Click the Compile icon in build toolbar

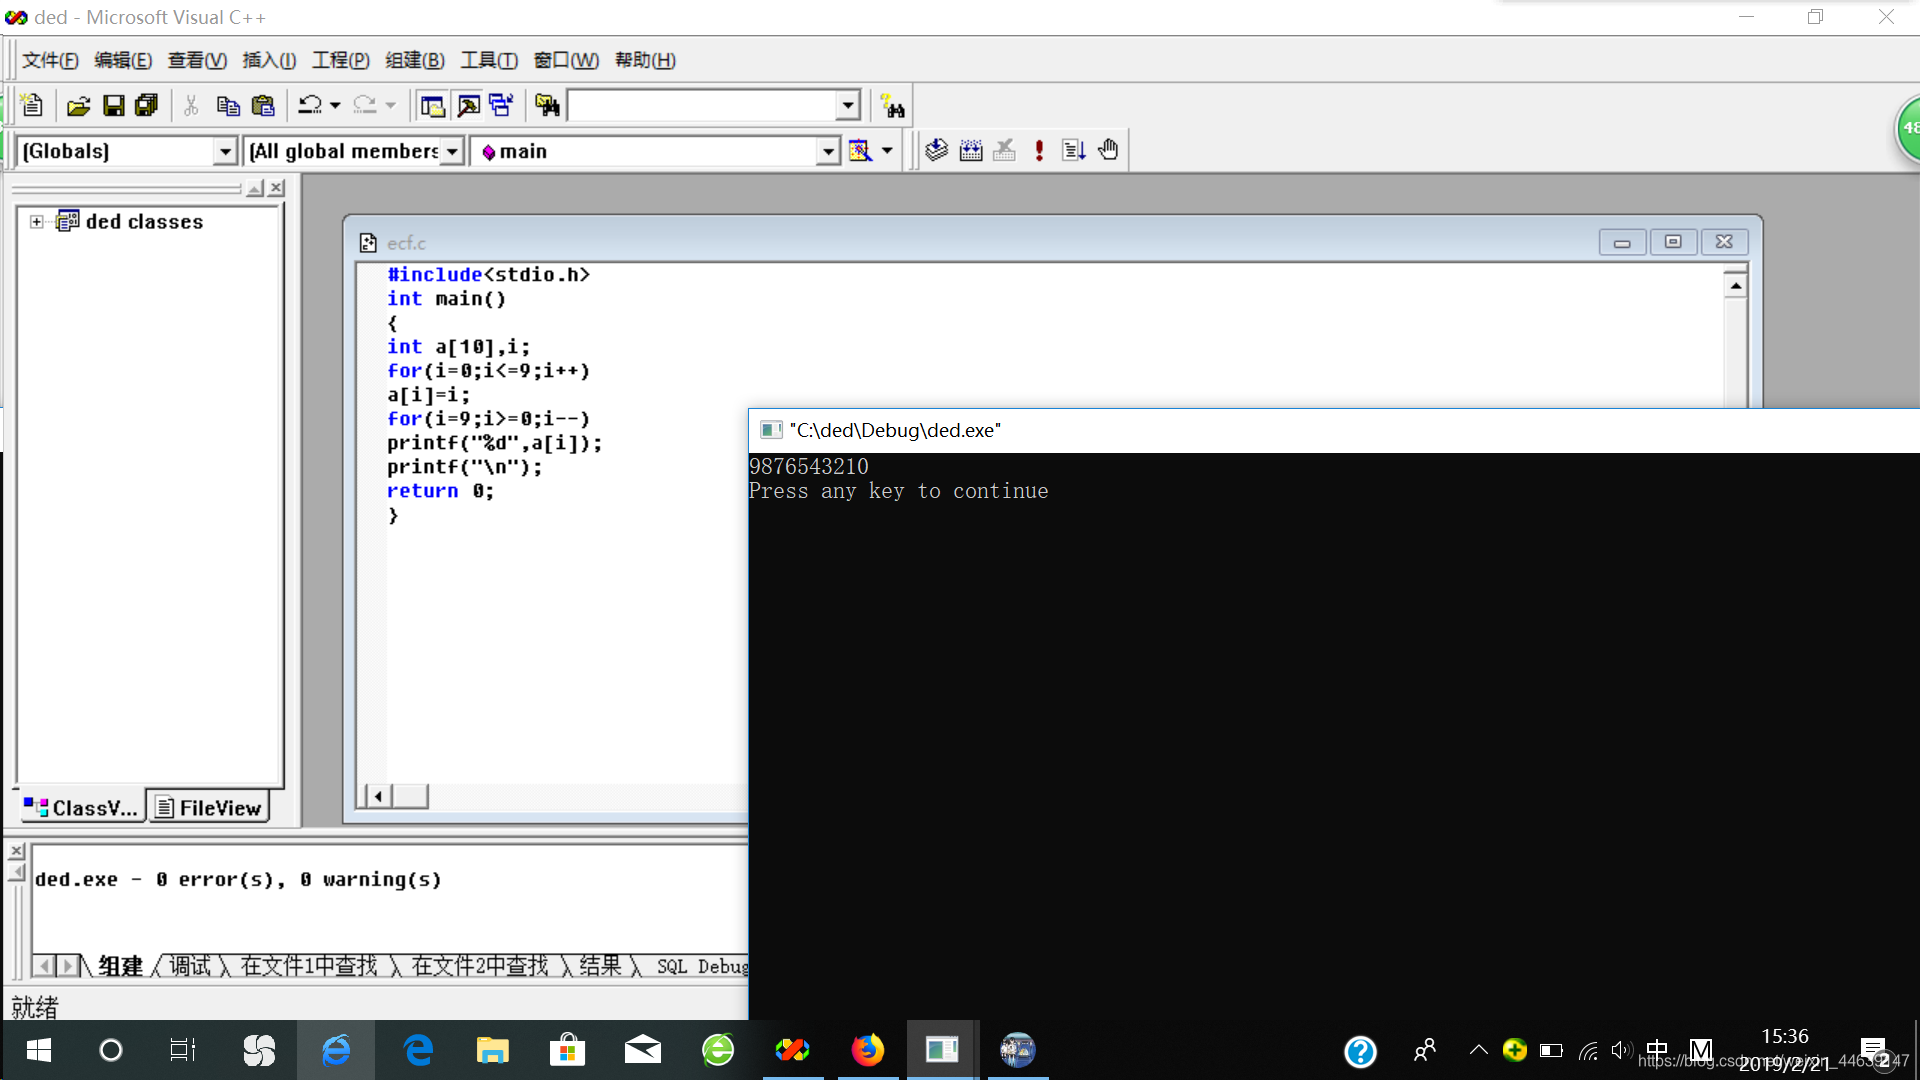[x=936, y=150]
